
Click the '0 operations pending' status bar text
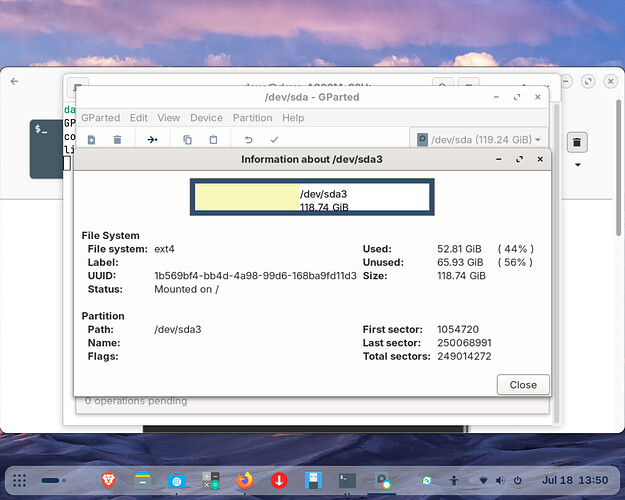coord(136,401)
